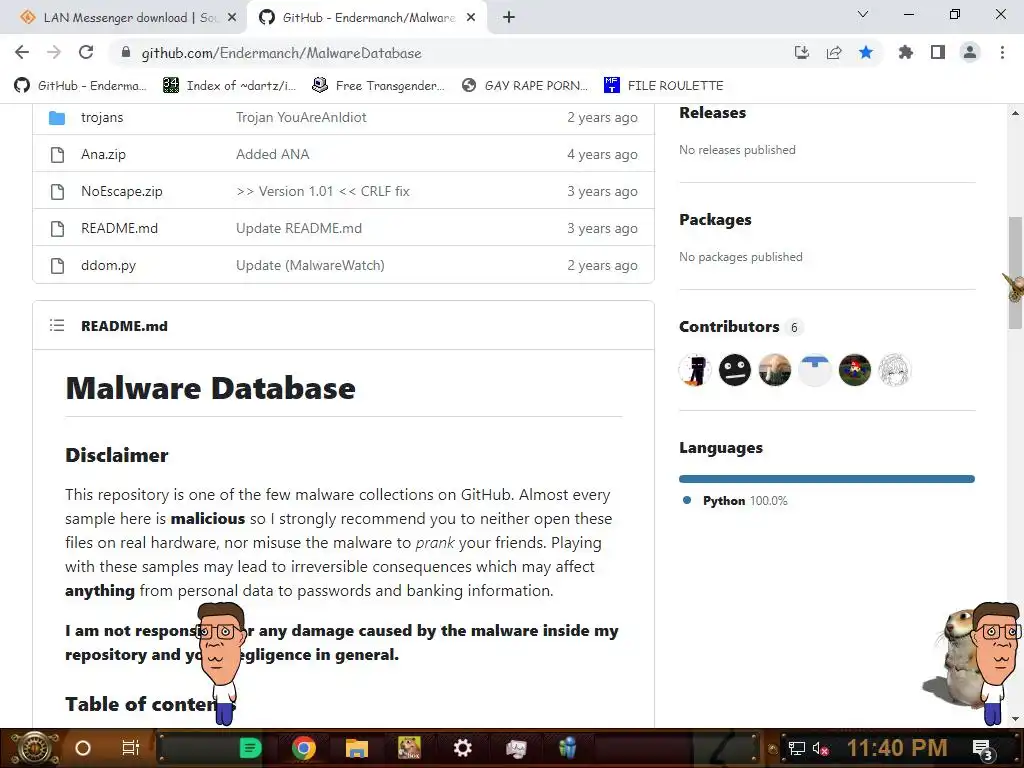Click the file icon beside Ana.zip

(57, 155)
